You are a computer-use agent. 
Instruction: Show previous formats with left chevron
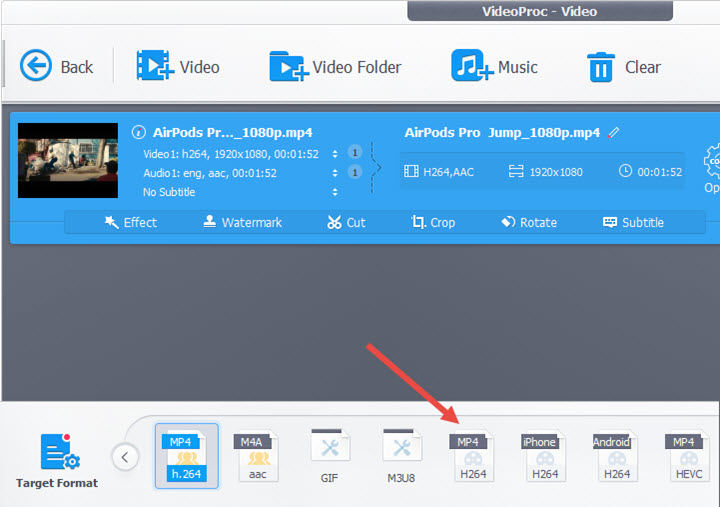pyautogui.click(x=124, y=457)
